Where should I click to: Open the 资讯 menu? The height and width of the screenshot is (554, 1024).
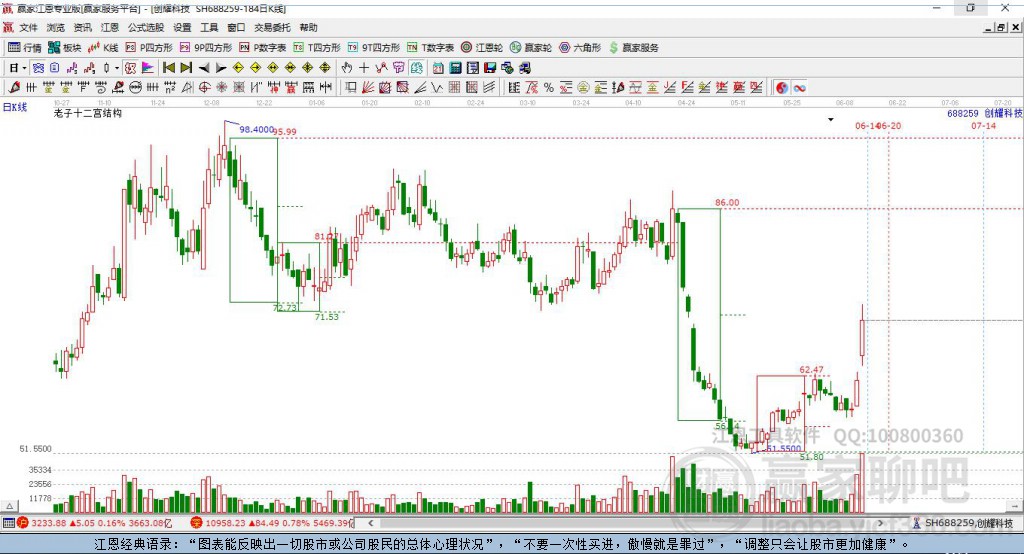83,27
